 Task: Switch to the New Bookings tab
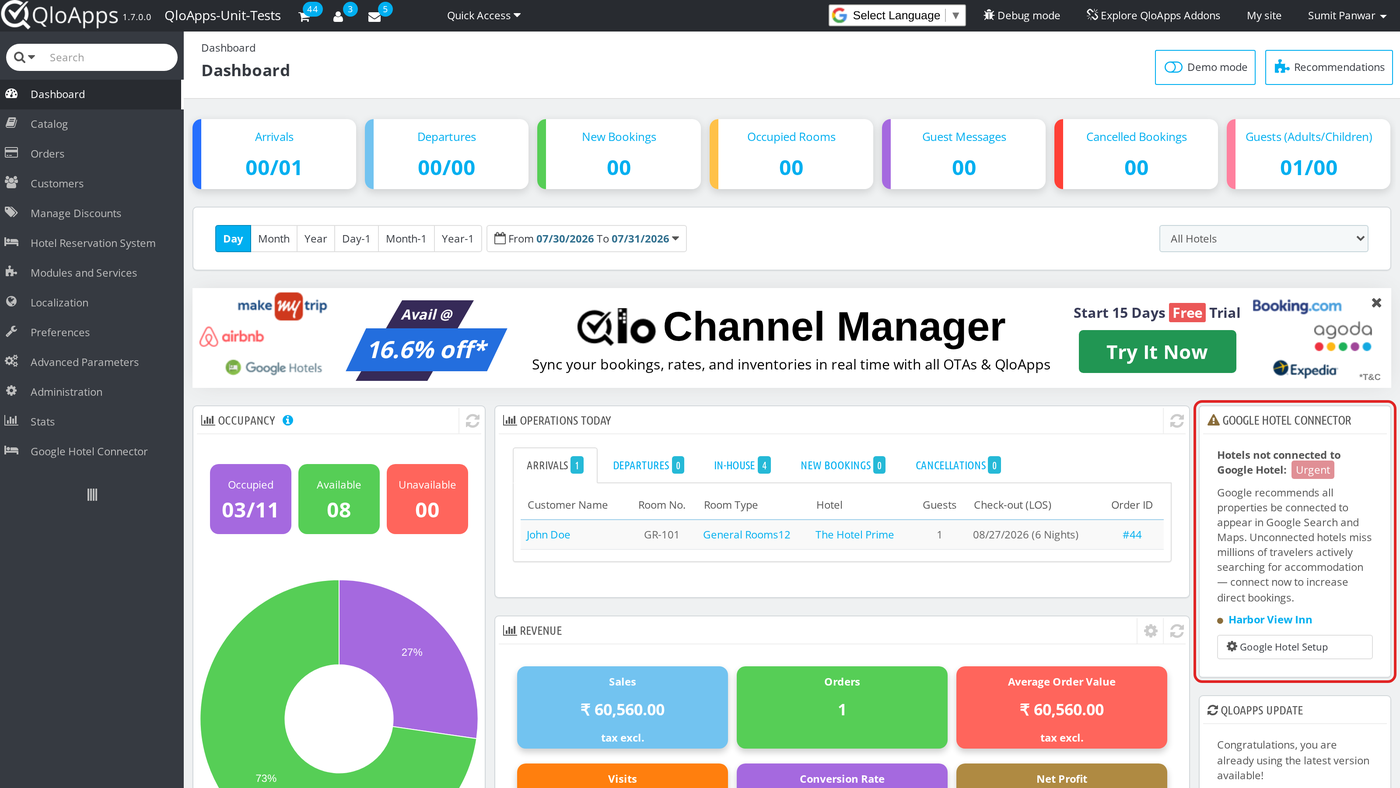[x=843, y=465]
